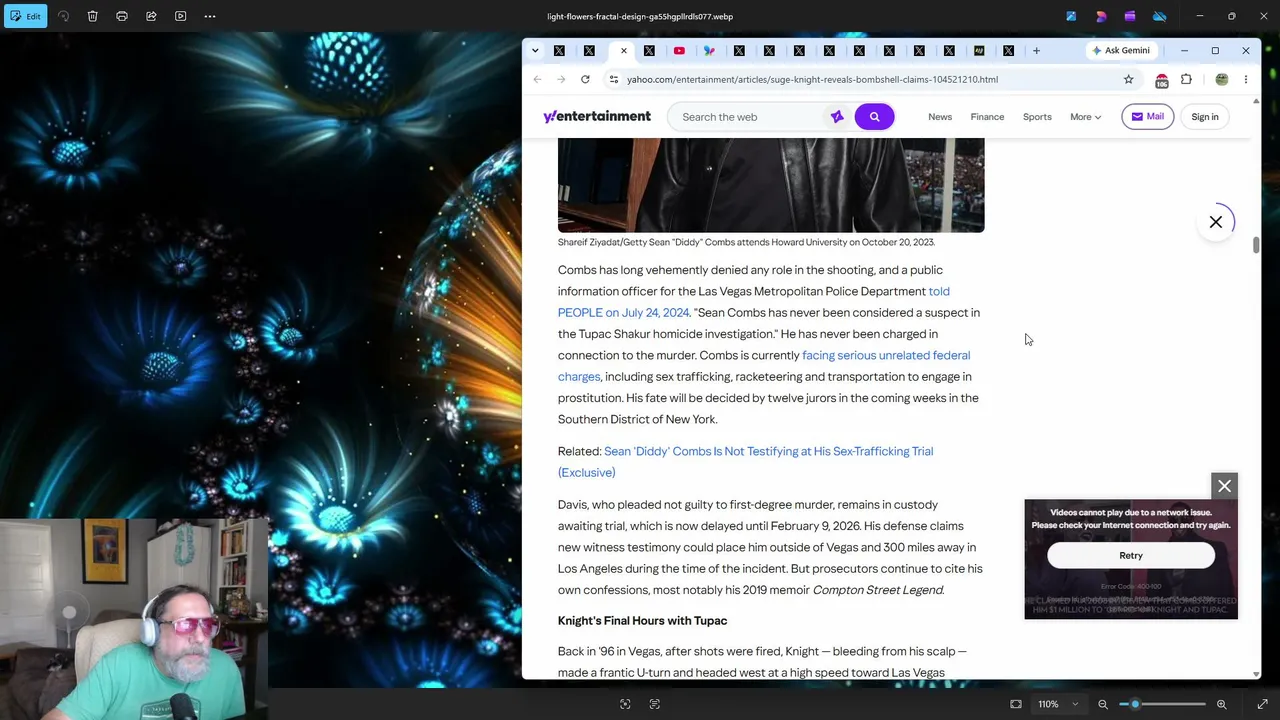The image size is (1280, 720).
Task: Submit search with purple magnifier button
Action: pyautogui.click(x=874, y=117)
